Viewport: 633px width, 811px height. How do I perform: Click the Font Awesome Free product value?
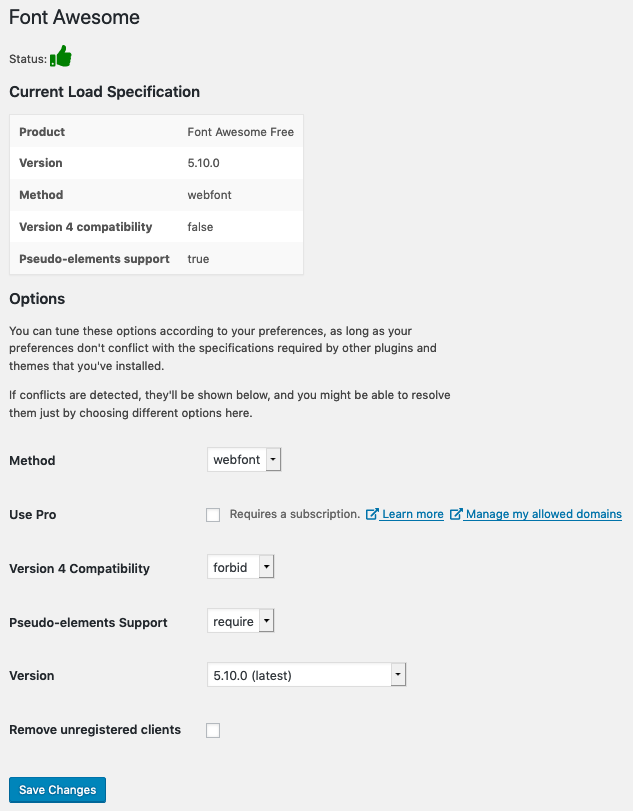[240, 132]
